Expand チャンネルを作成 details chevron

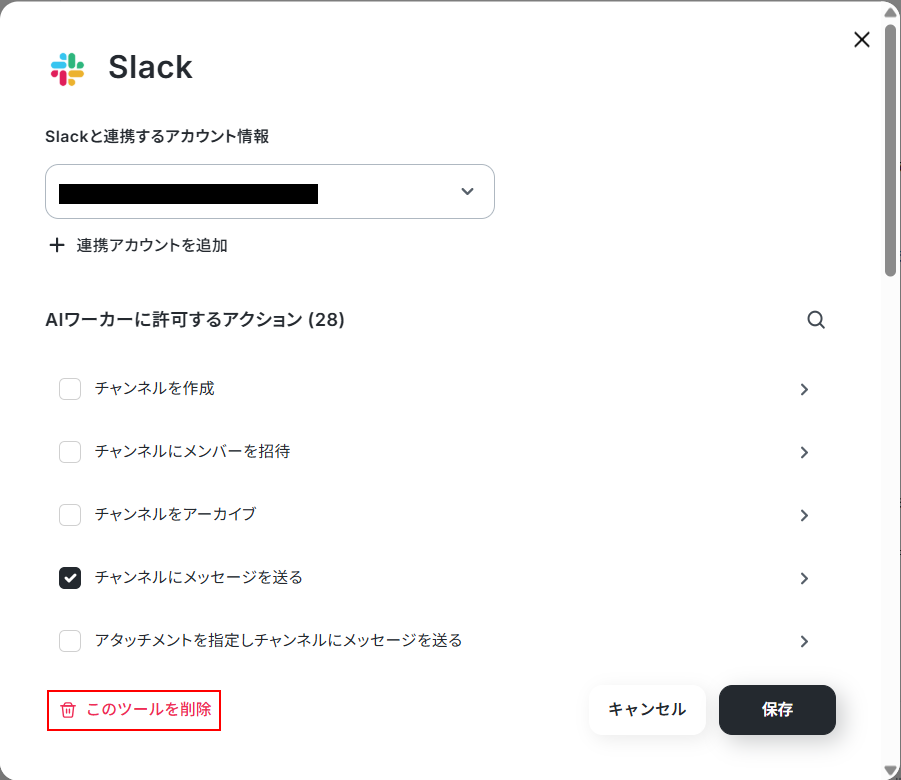[804, 390]
